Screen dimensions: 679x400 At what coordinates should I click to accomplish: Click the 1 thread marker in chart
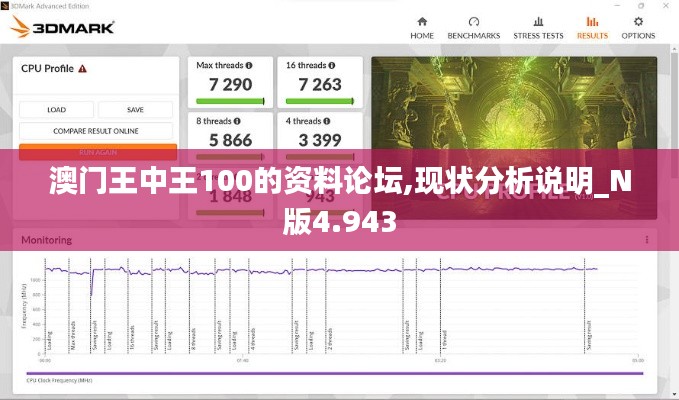(445, 340)
